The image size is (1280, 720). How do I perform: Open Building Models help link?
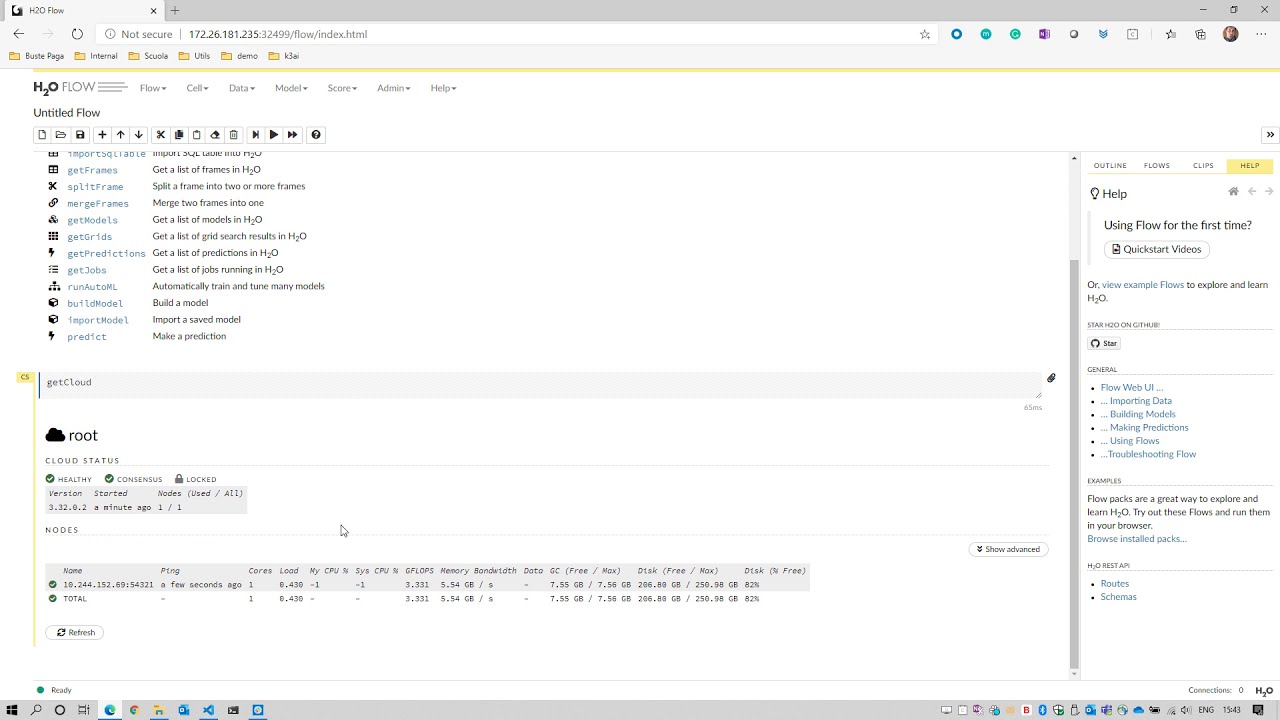click(1138, 414)
